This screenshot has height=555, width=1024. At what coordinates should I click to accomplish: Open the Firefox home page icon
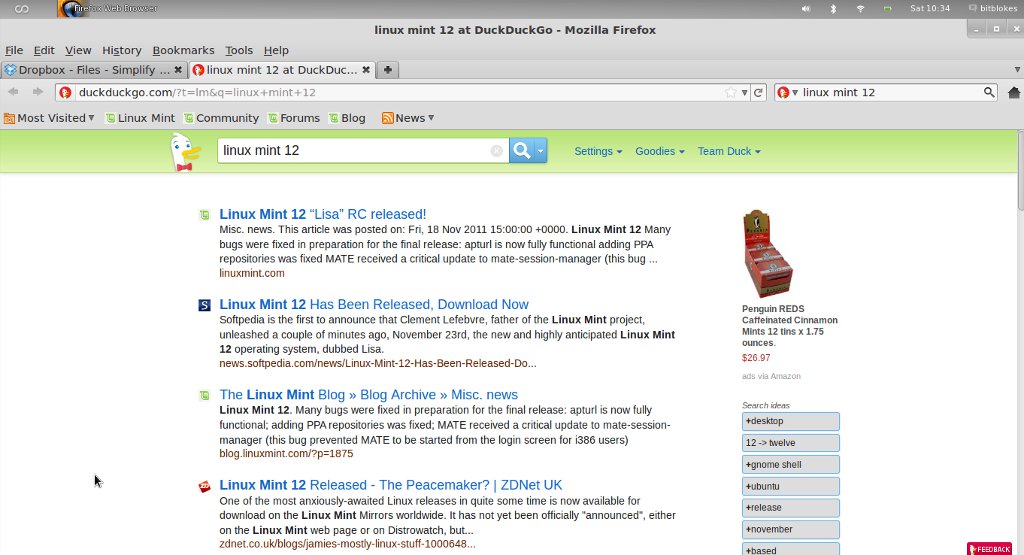point(1014,93)
